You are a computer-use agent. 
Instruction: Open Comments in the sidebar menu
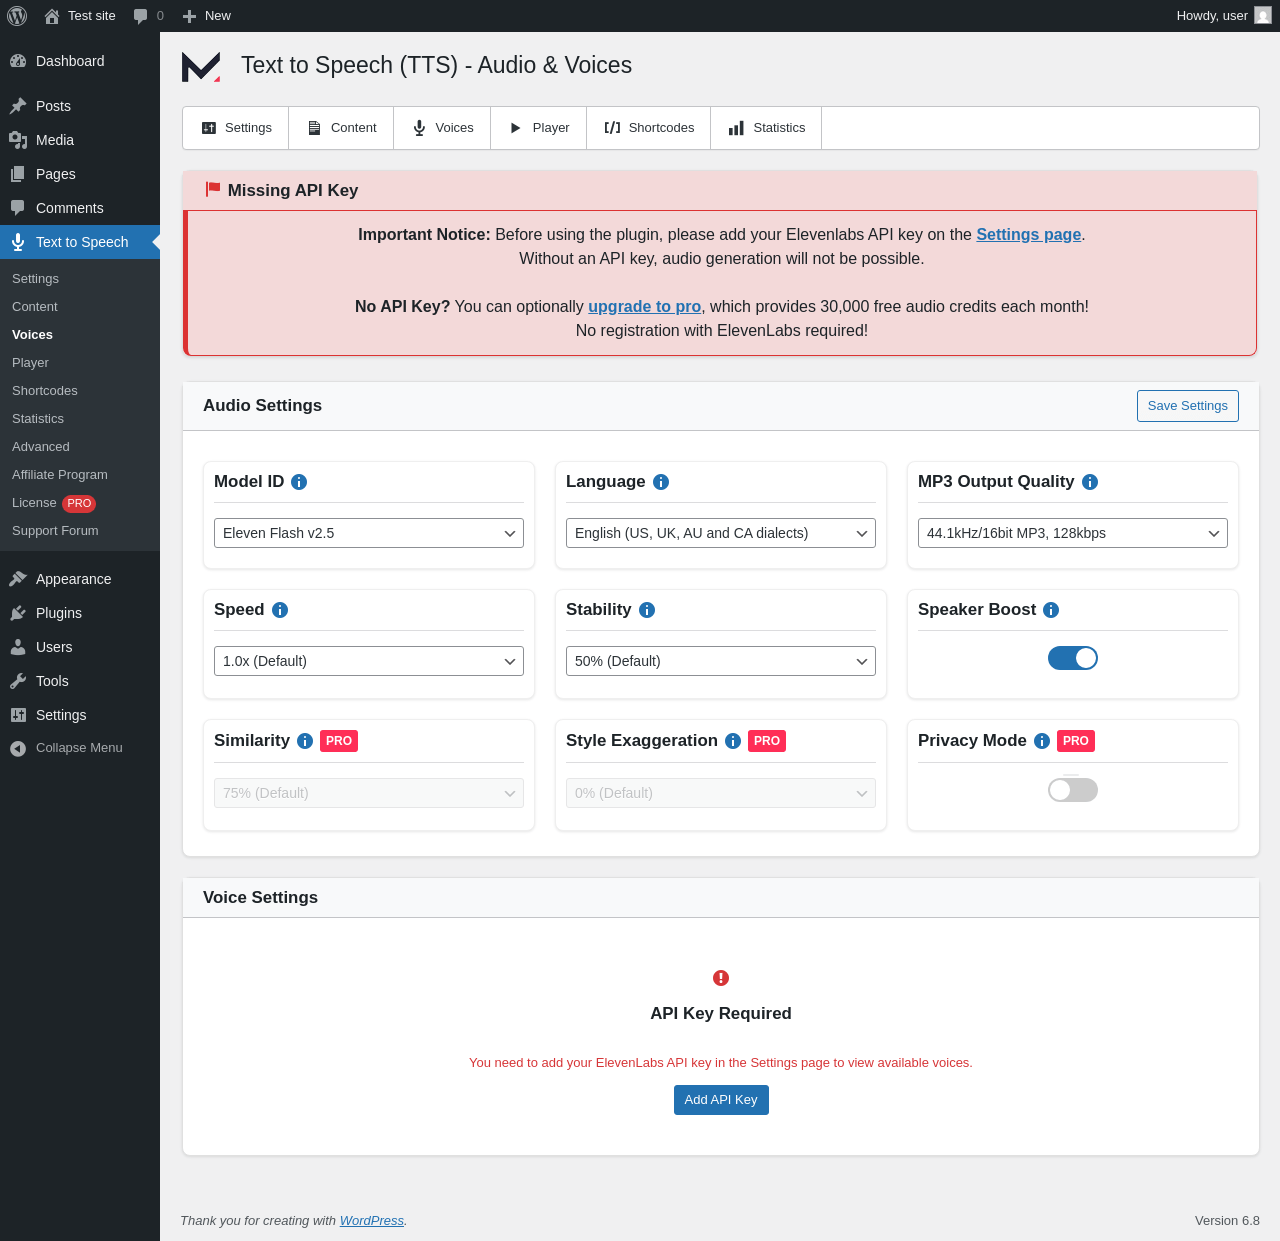80,208
